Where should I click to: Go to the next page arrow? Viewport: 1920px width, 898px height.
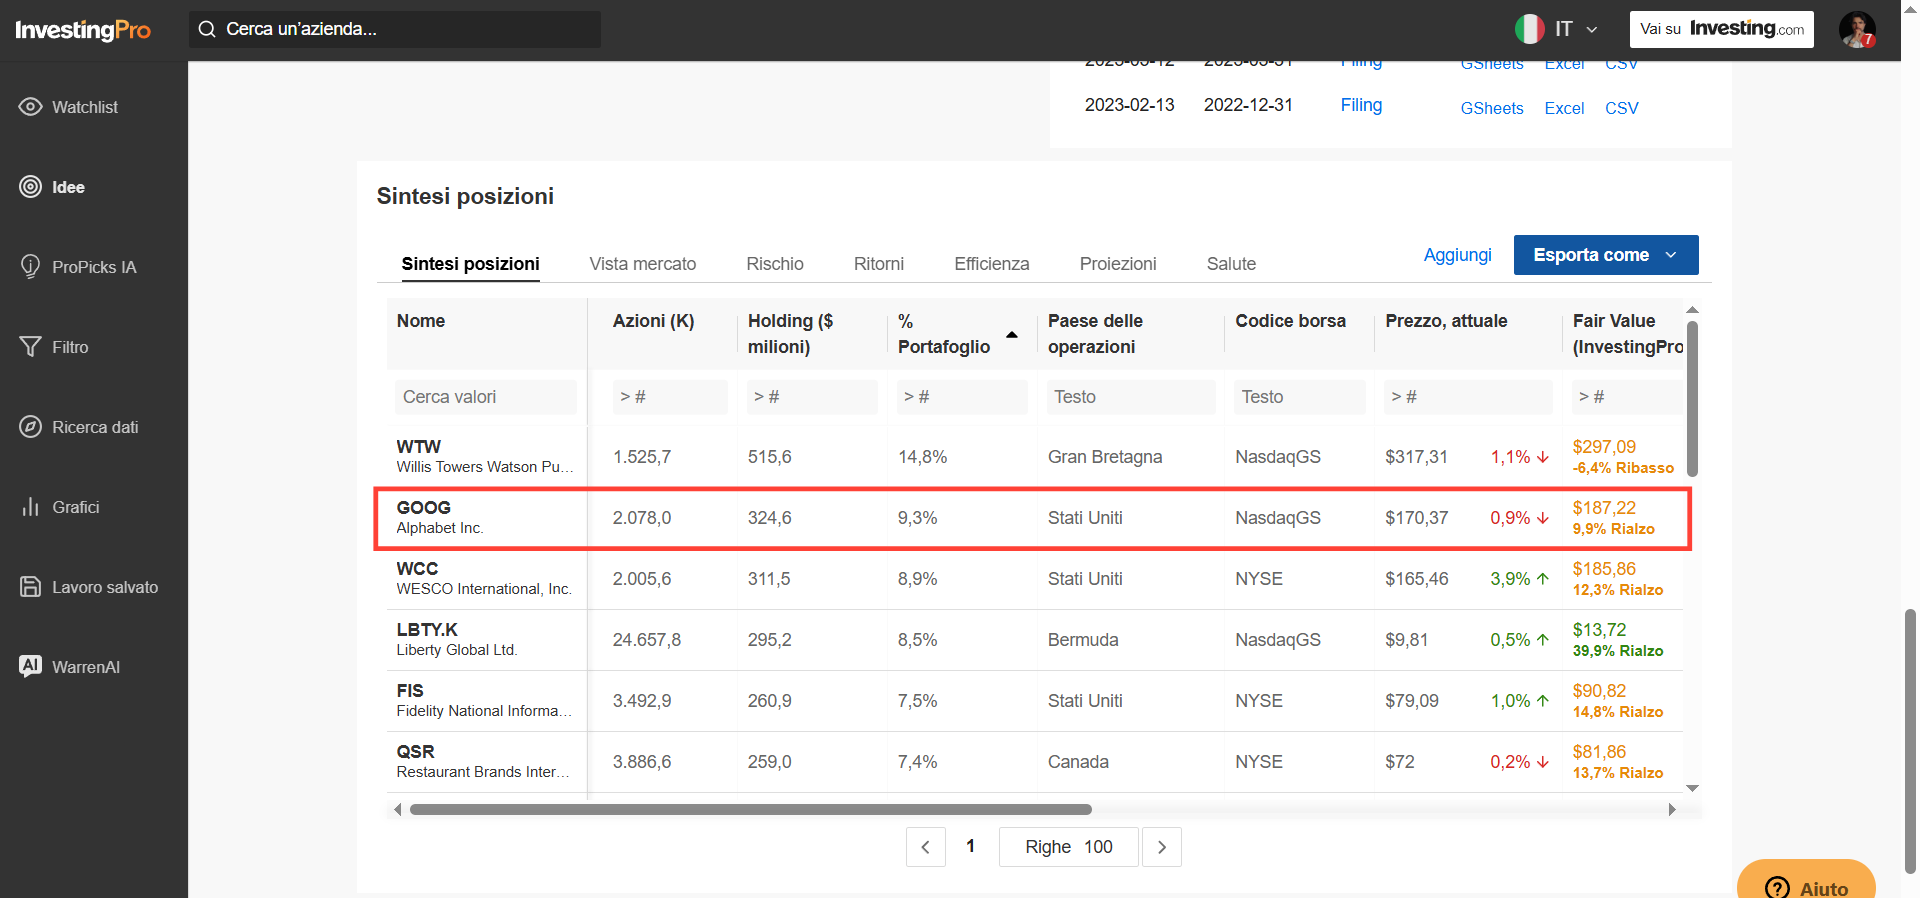[x=1162, y=847]
